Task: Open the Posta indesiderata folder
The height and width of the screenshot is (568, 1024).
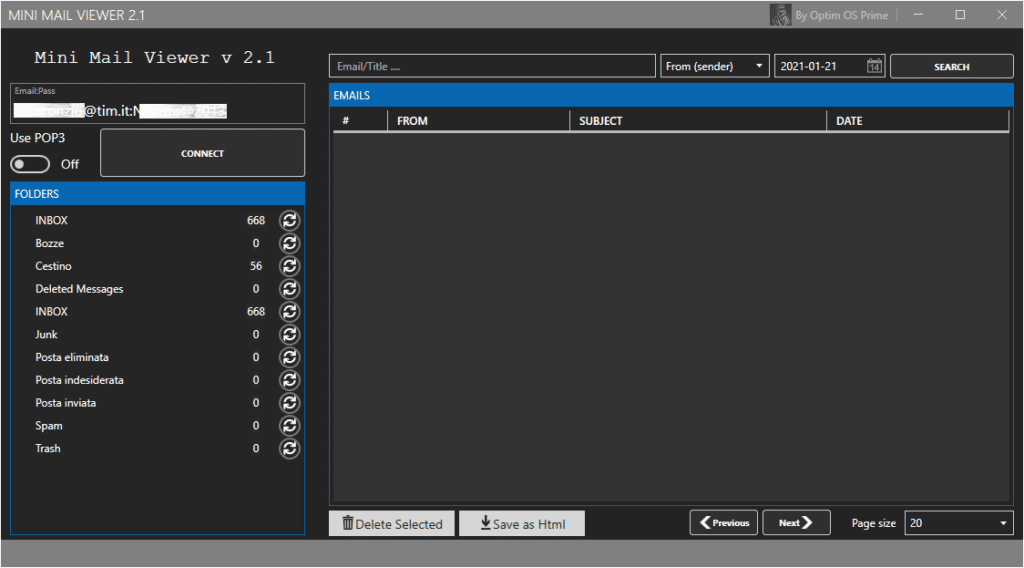Action: (x=79, y=381)
